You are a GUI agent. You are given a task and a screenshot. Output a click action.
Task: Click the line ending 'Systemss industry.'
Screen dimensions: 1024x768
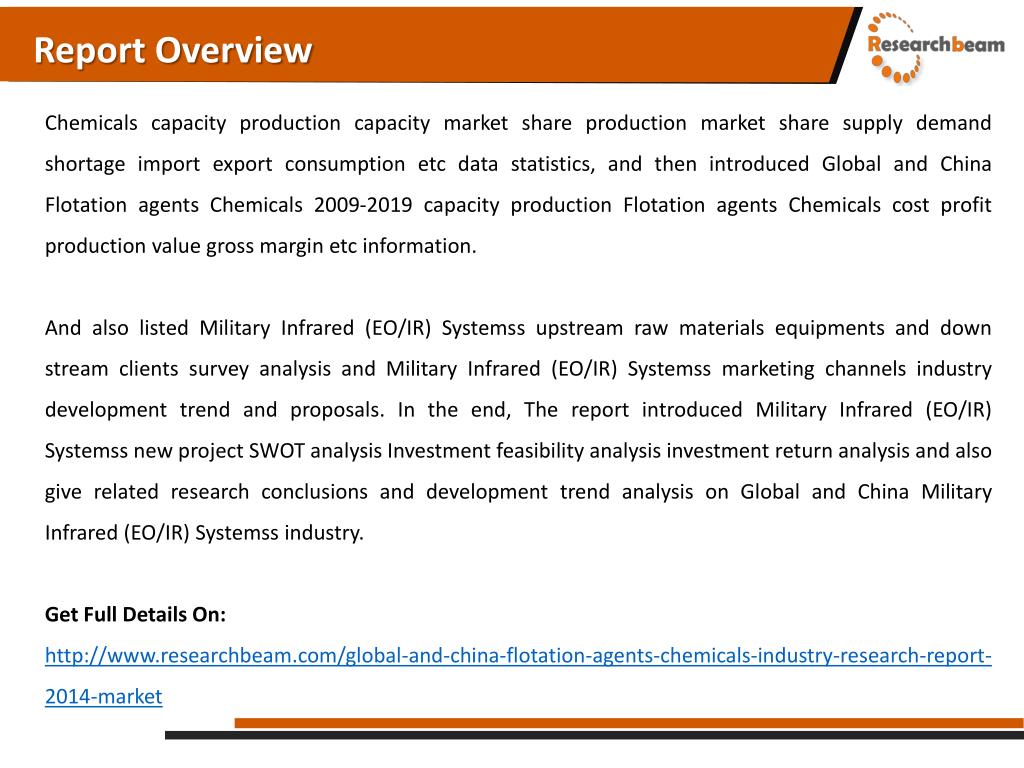204,533
